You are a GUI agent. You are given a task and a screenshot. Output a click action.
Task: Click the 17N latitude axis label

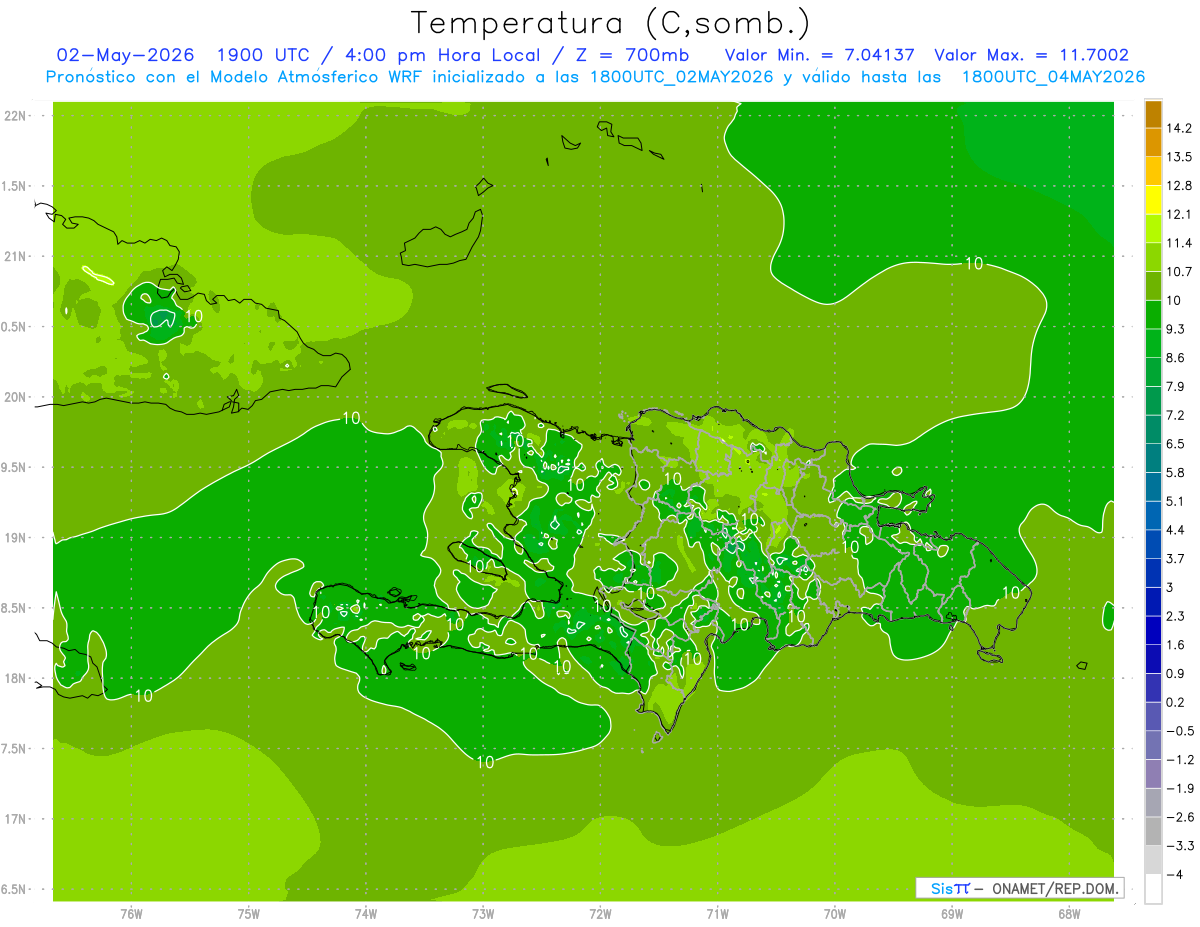pos(17,819)
